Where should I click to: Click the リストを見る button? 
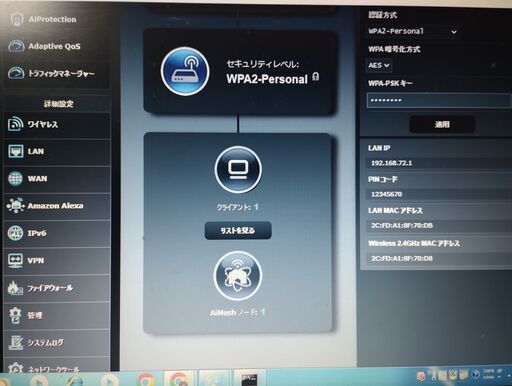[238, 230]
